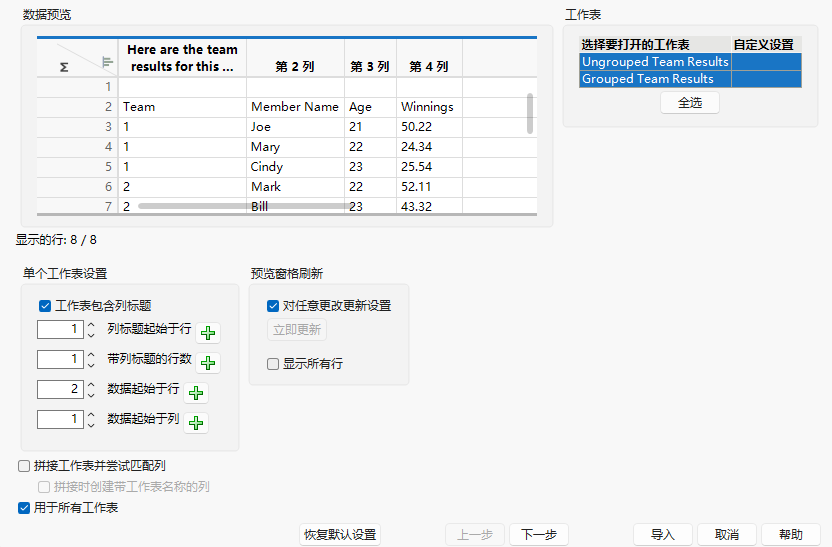This screenshot has height=547, width=832.
Task: Cancel the dialog with 取消
Action: 727,534
